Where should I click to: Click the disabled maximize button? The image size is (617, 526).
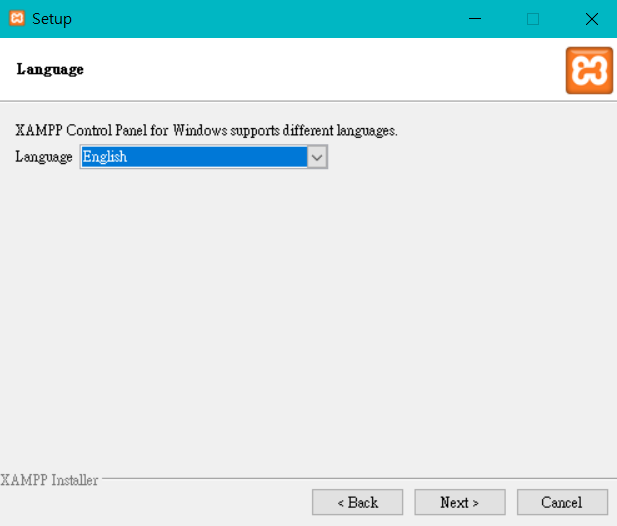click(533, 18)
